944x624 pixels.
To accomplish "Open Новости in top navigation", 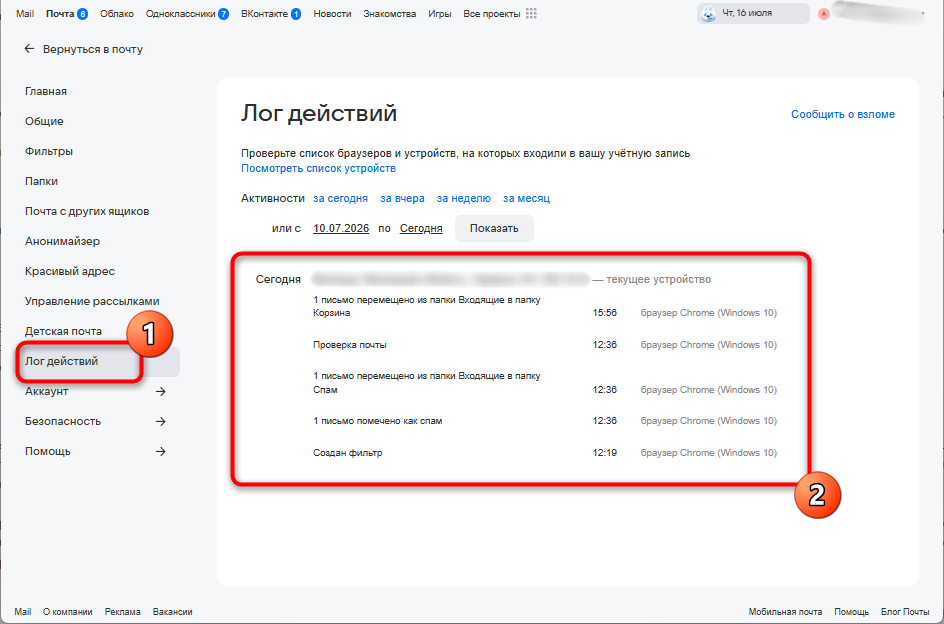I will (332, 13).
